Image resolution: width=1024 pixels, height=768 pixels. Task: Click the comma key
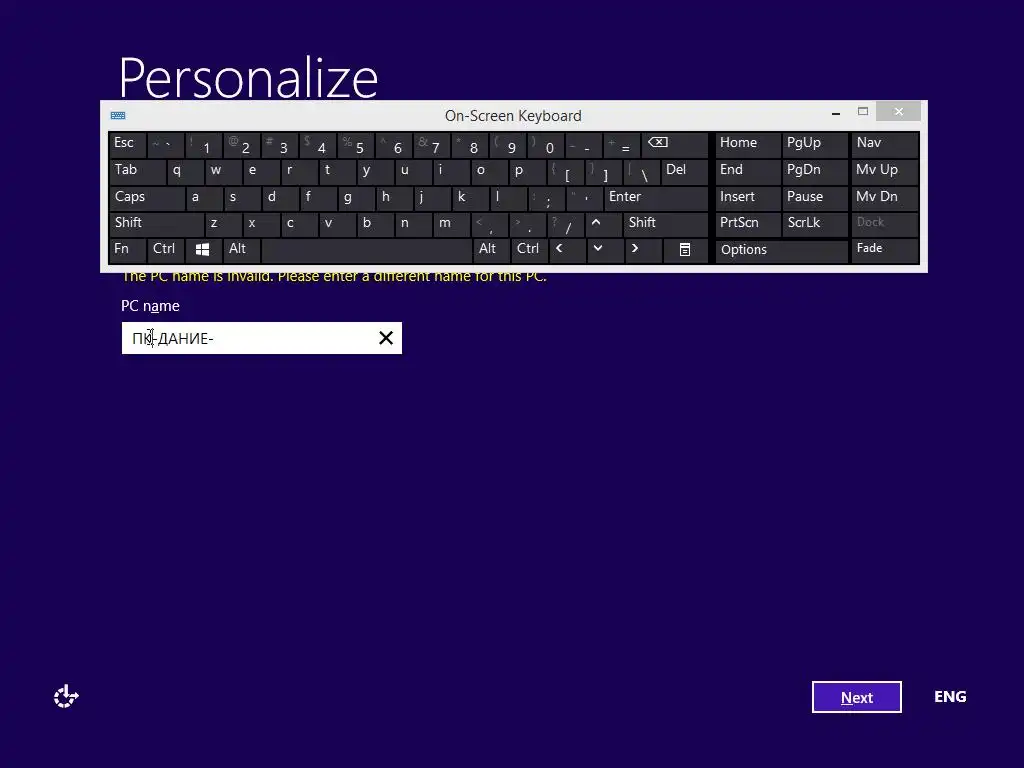click(x=489, y=224)
